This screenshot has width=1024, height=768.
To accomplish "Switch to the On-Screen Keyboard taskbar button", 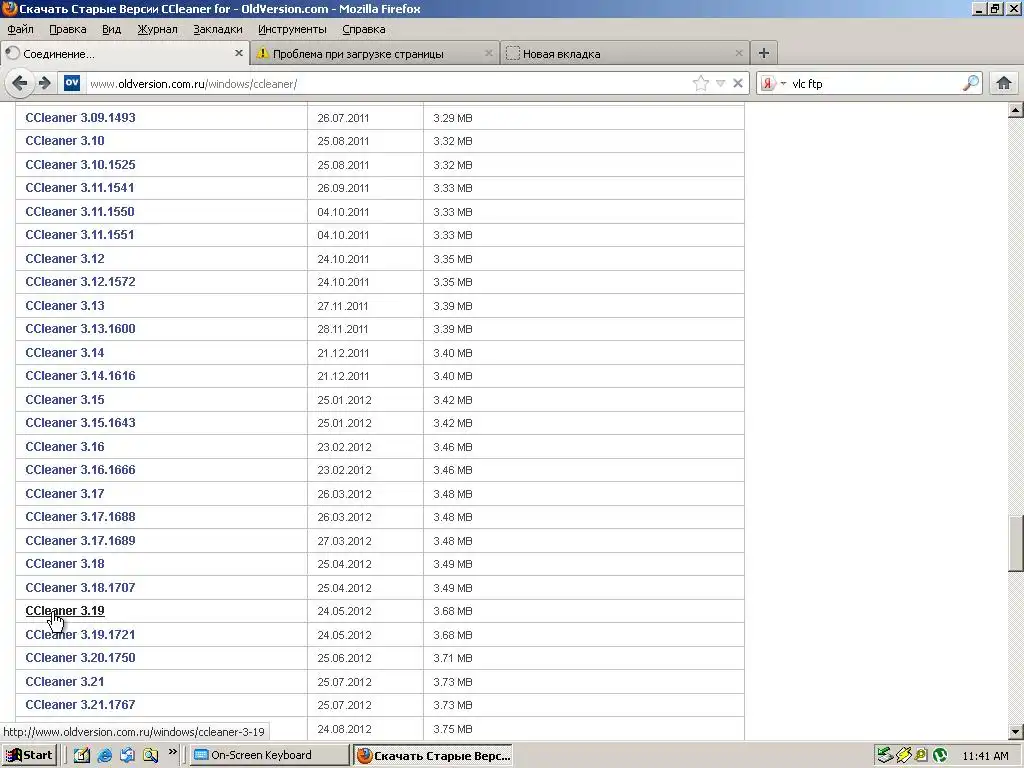I will pos(270,755).
